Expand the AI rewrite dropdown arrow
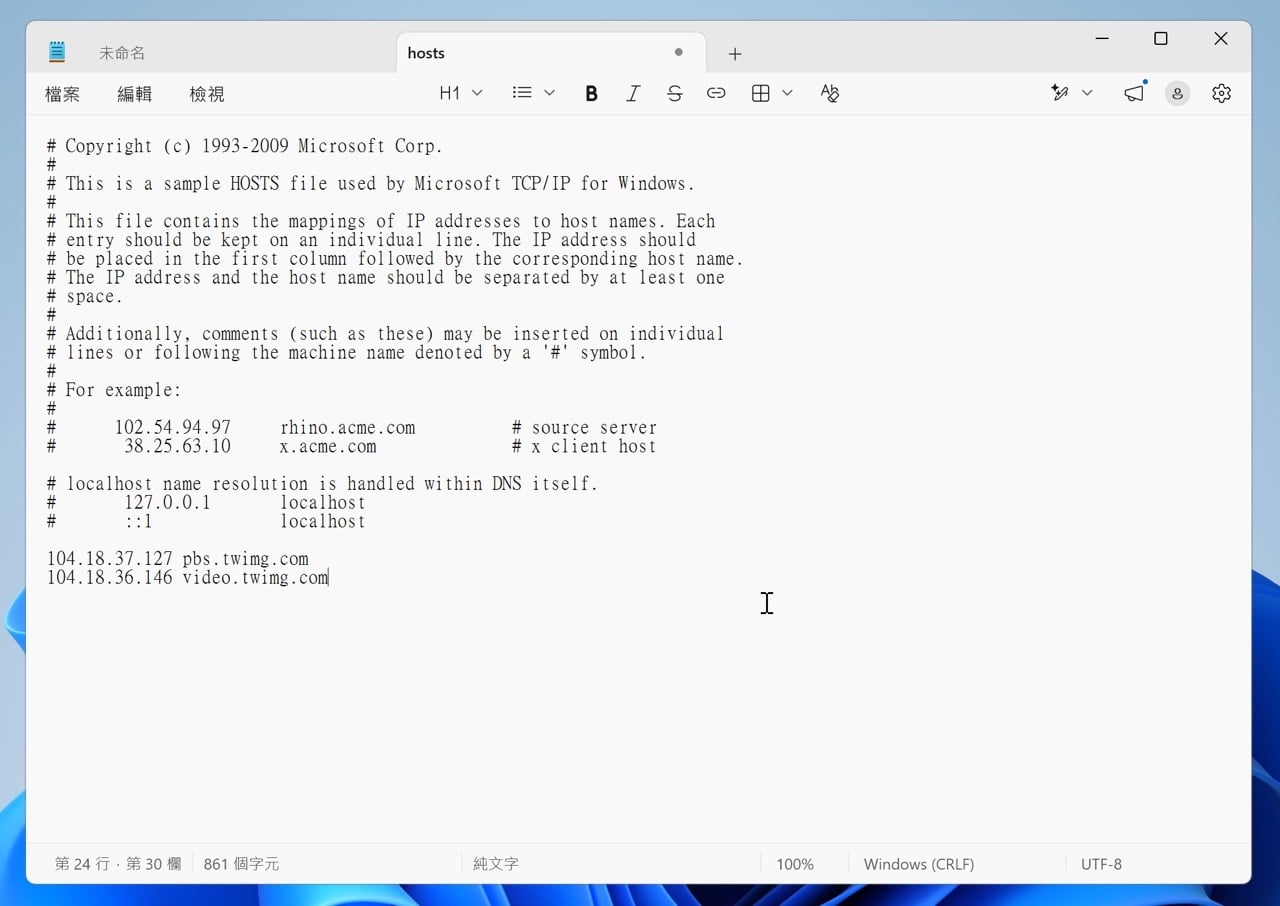The image size is (1280, 906). [1087, 93]
